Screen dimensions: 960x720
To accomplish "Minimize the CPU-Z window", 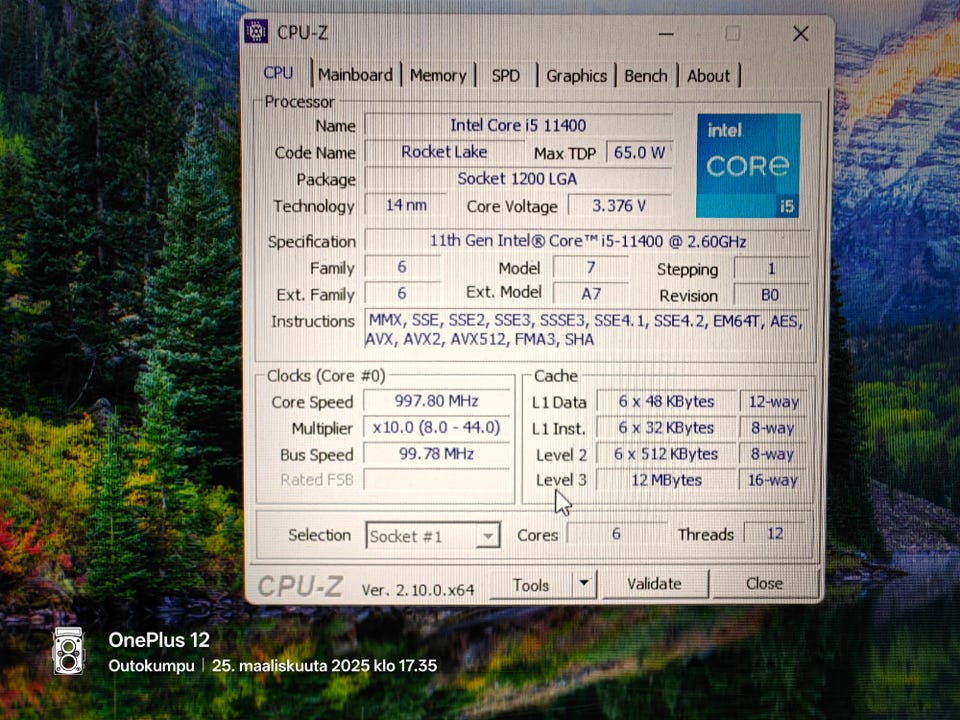I will click(666, 34).
